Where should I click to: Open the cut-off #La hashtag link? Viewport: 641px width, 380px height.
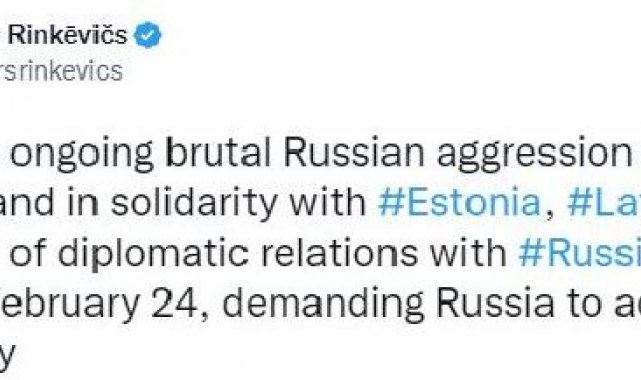click(x=604, y=202)
